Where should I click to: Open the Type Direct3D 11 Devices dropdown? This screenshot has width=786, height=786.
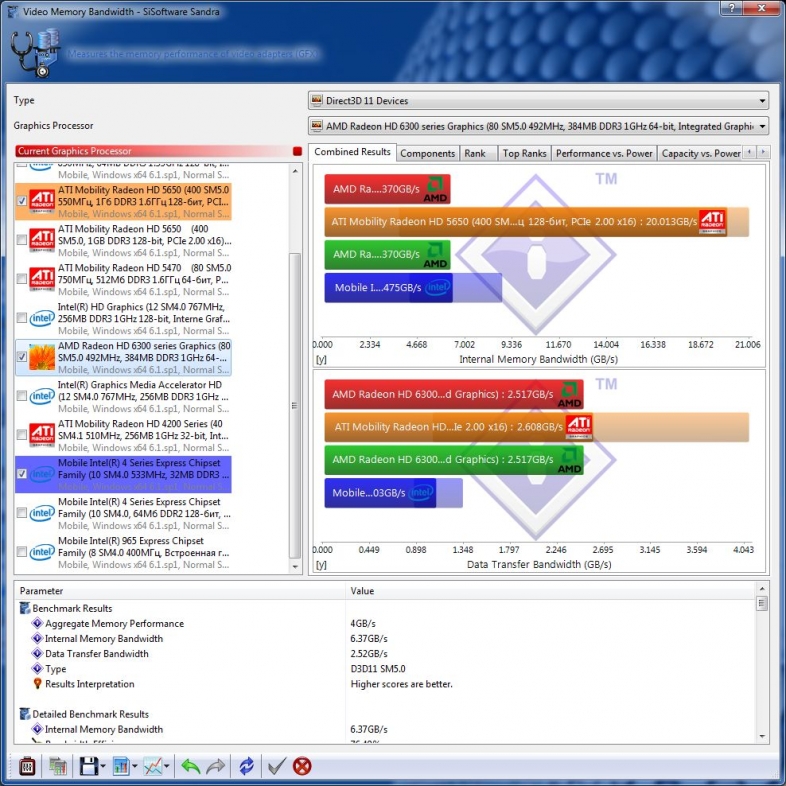click(538, 100)
